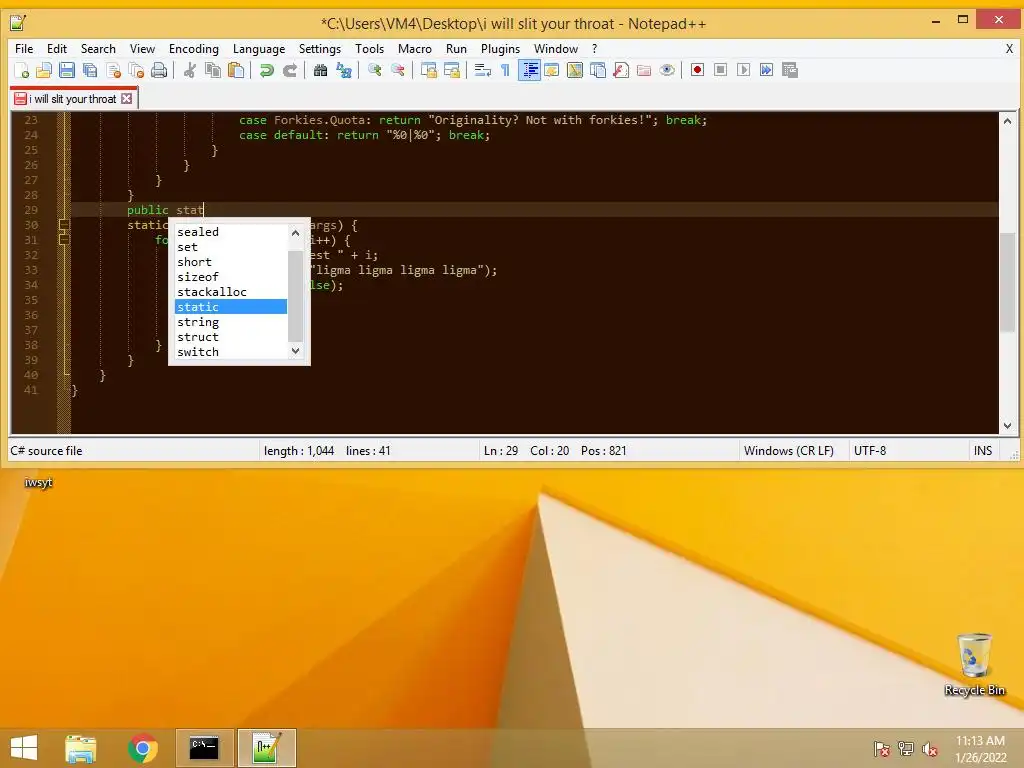Click the Open file folder icon
This screenshot has height=768, width=1024.
point(44,70)
